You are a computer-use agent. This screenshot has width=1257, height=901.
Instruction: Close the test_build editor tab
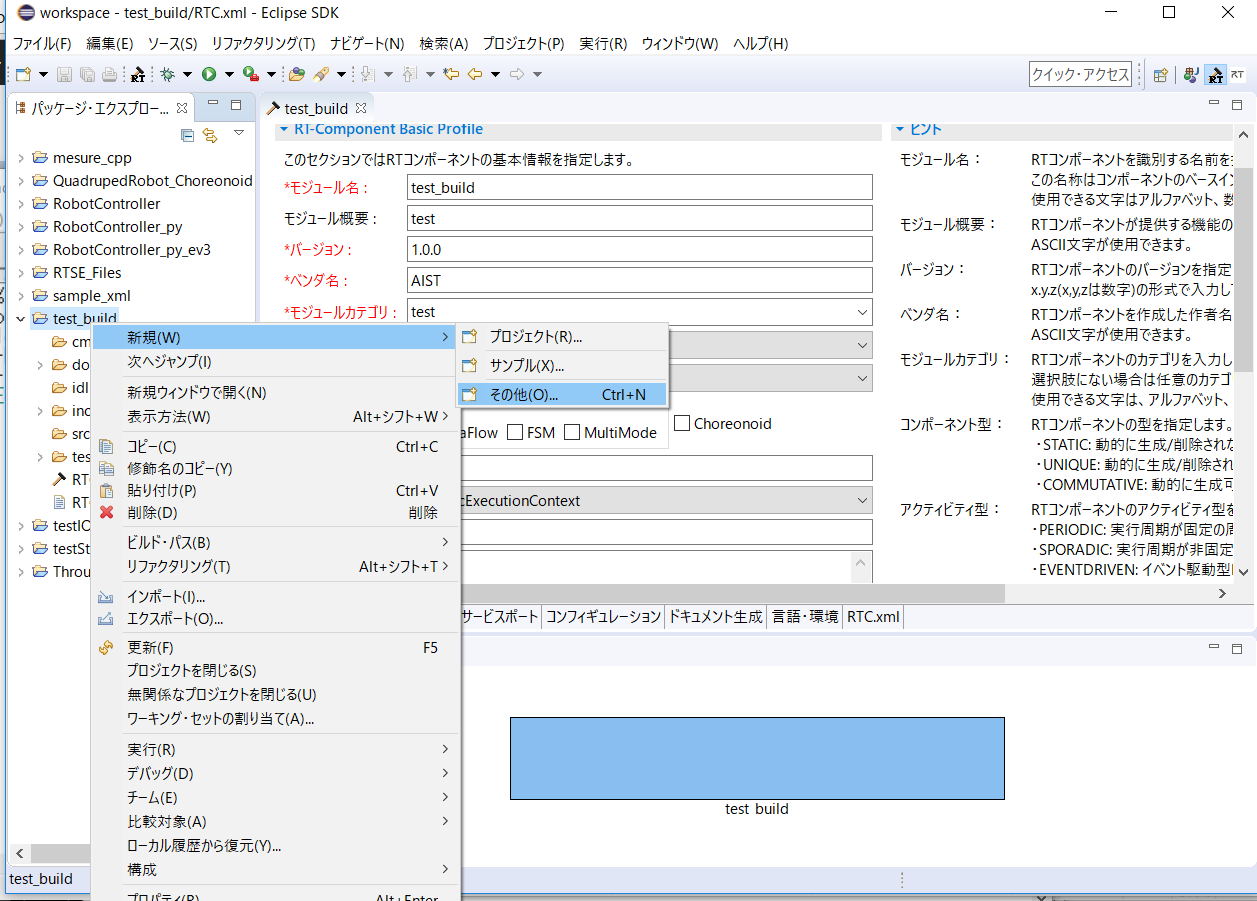tap(362, 108)
